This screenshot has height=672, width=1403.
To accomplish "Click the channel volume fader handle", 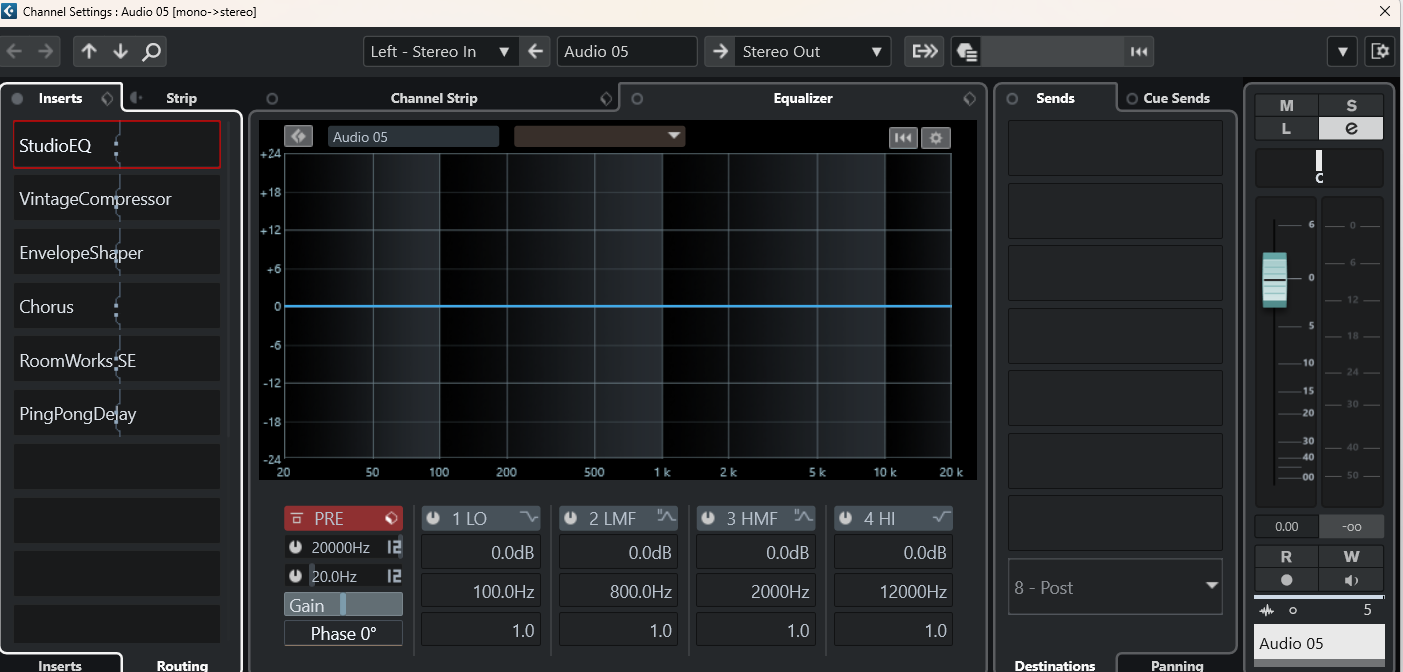I will coord(1274,279).
